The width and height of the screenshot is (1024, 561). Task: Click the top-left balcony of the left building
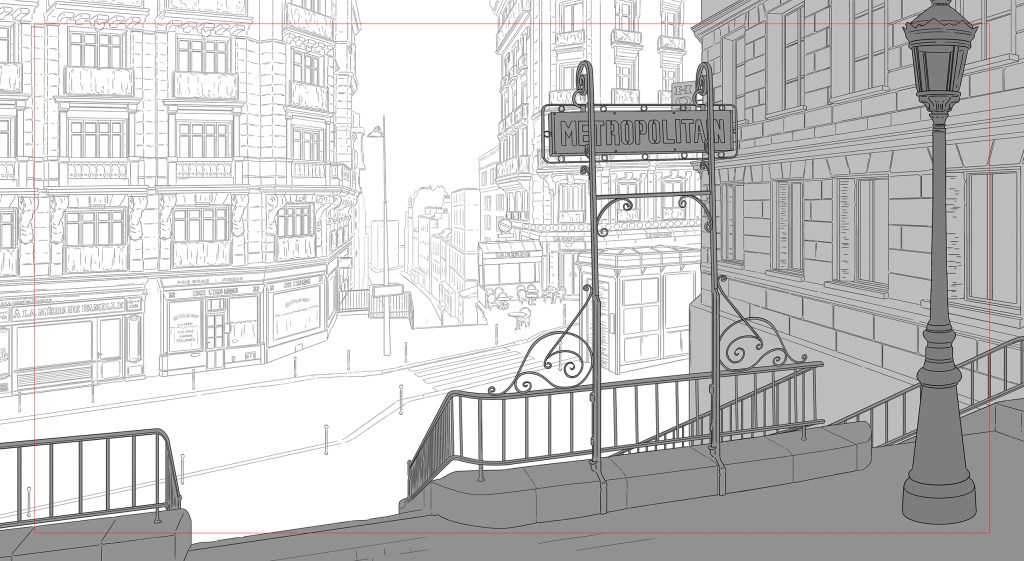95,80
